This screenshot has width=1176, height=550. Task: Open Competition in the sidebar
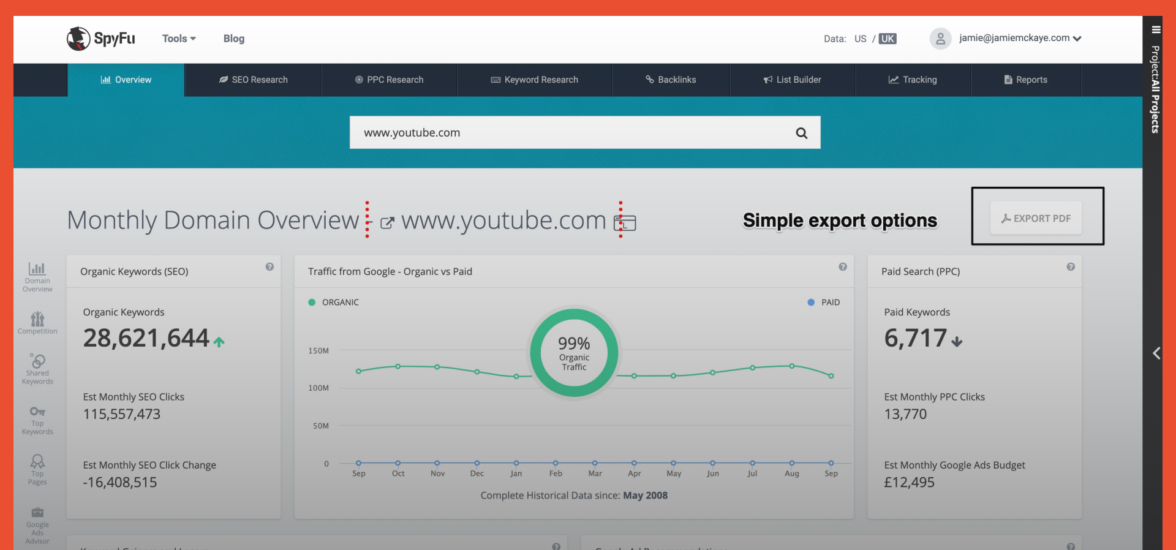point(37,323)
